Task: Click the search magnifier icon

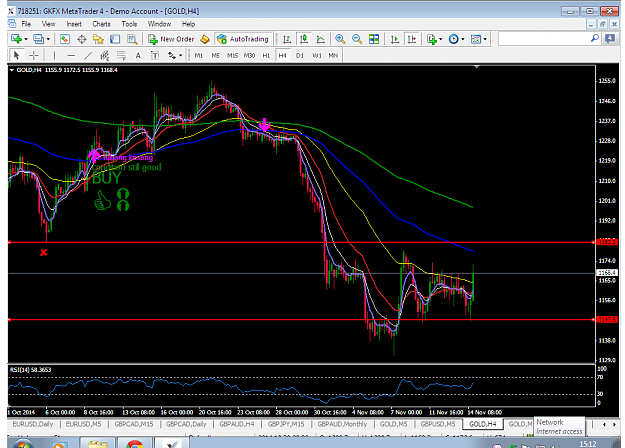Action: click(x=595, y=38)
